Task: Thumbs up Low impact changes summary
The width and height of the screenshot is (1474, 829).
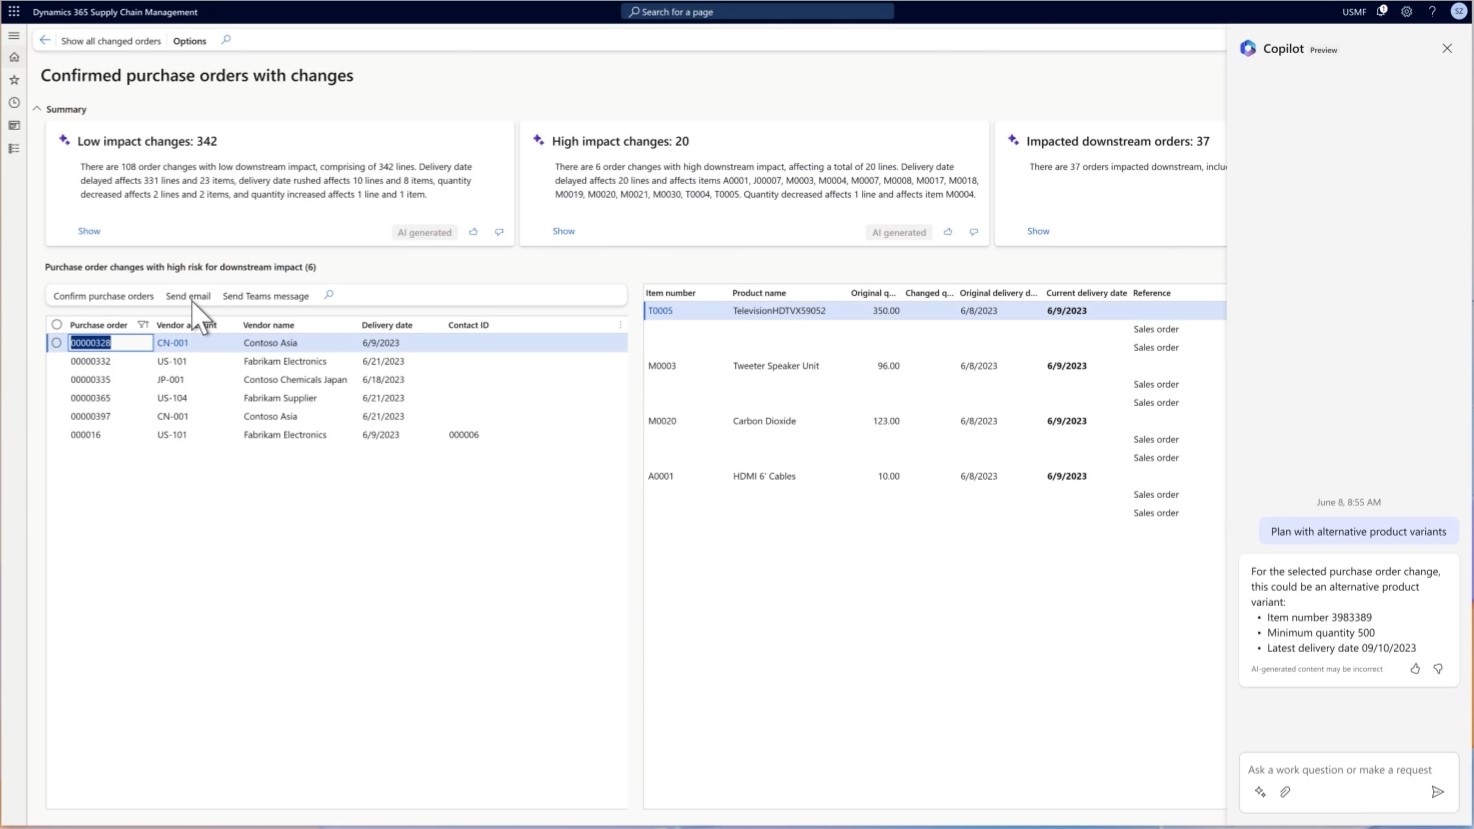Action: pos(474,232)
